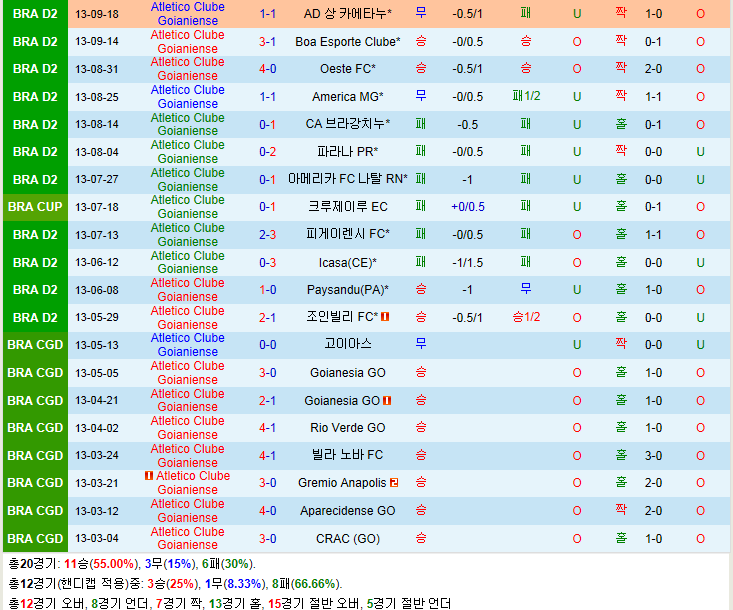Open CRAC (GO) team link
This screenshot has height=610, width=733.
pyautogui.click(x=347, y=538)
